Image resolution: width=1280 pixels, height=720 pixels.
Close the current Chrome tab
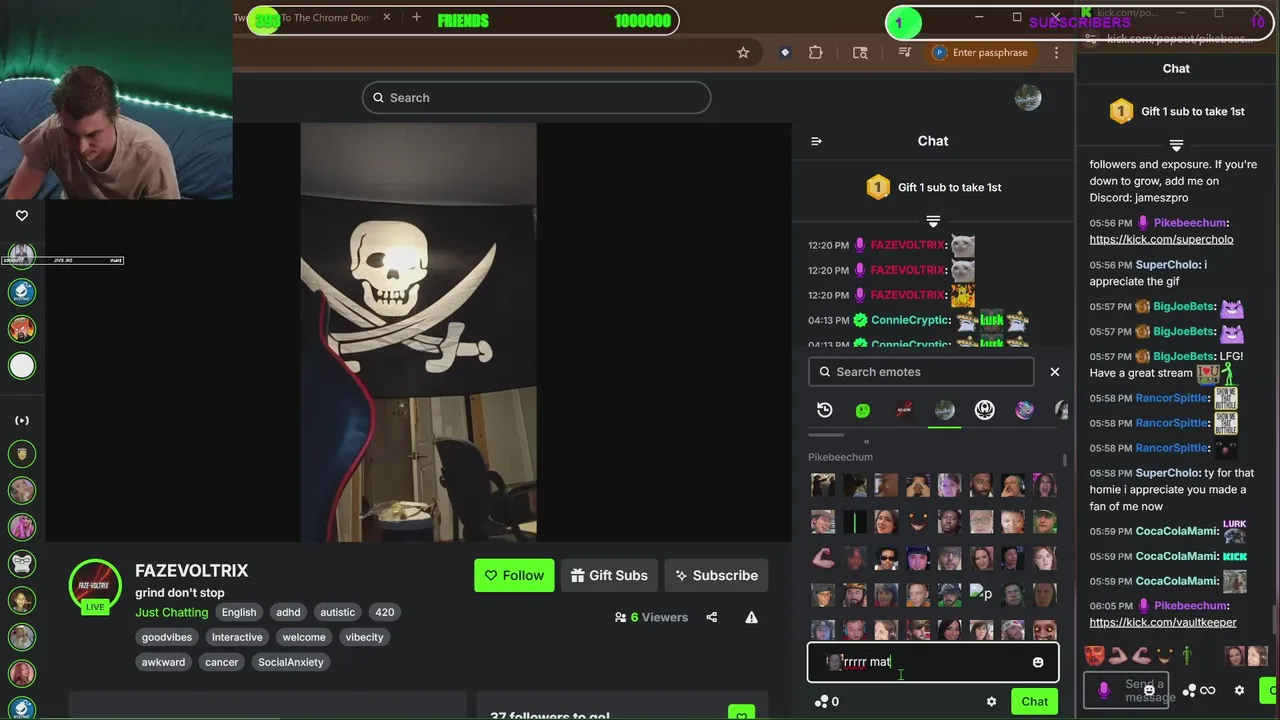(387, 18)
